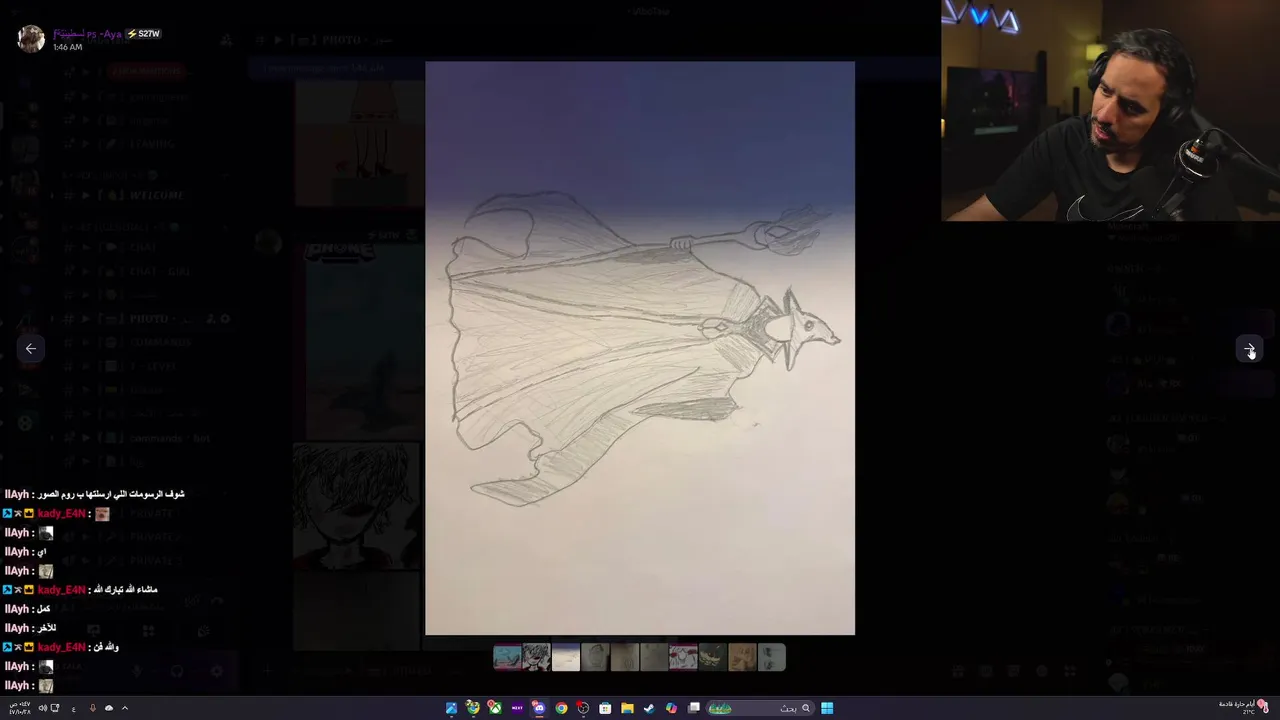This screenshot has width=1280, height=720.
Task: Open the volume control in system tray
Action: [42, 708]
